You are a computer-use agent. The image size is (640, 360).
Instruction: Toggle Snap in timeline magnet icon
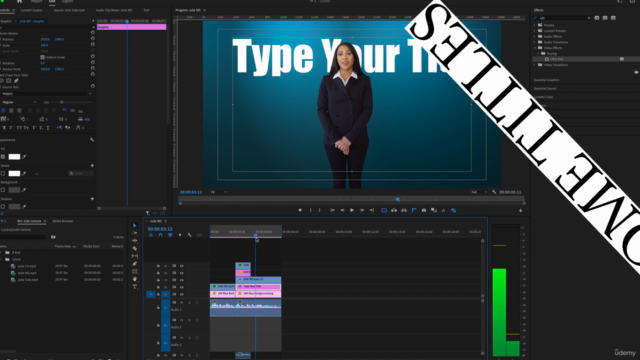[160, 235]
